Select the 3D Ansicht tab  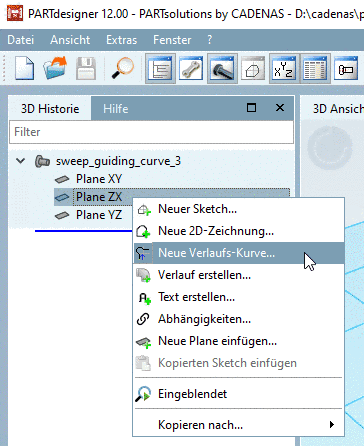[338, 109]
